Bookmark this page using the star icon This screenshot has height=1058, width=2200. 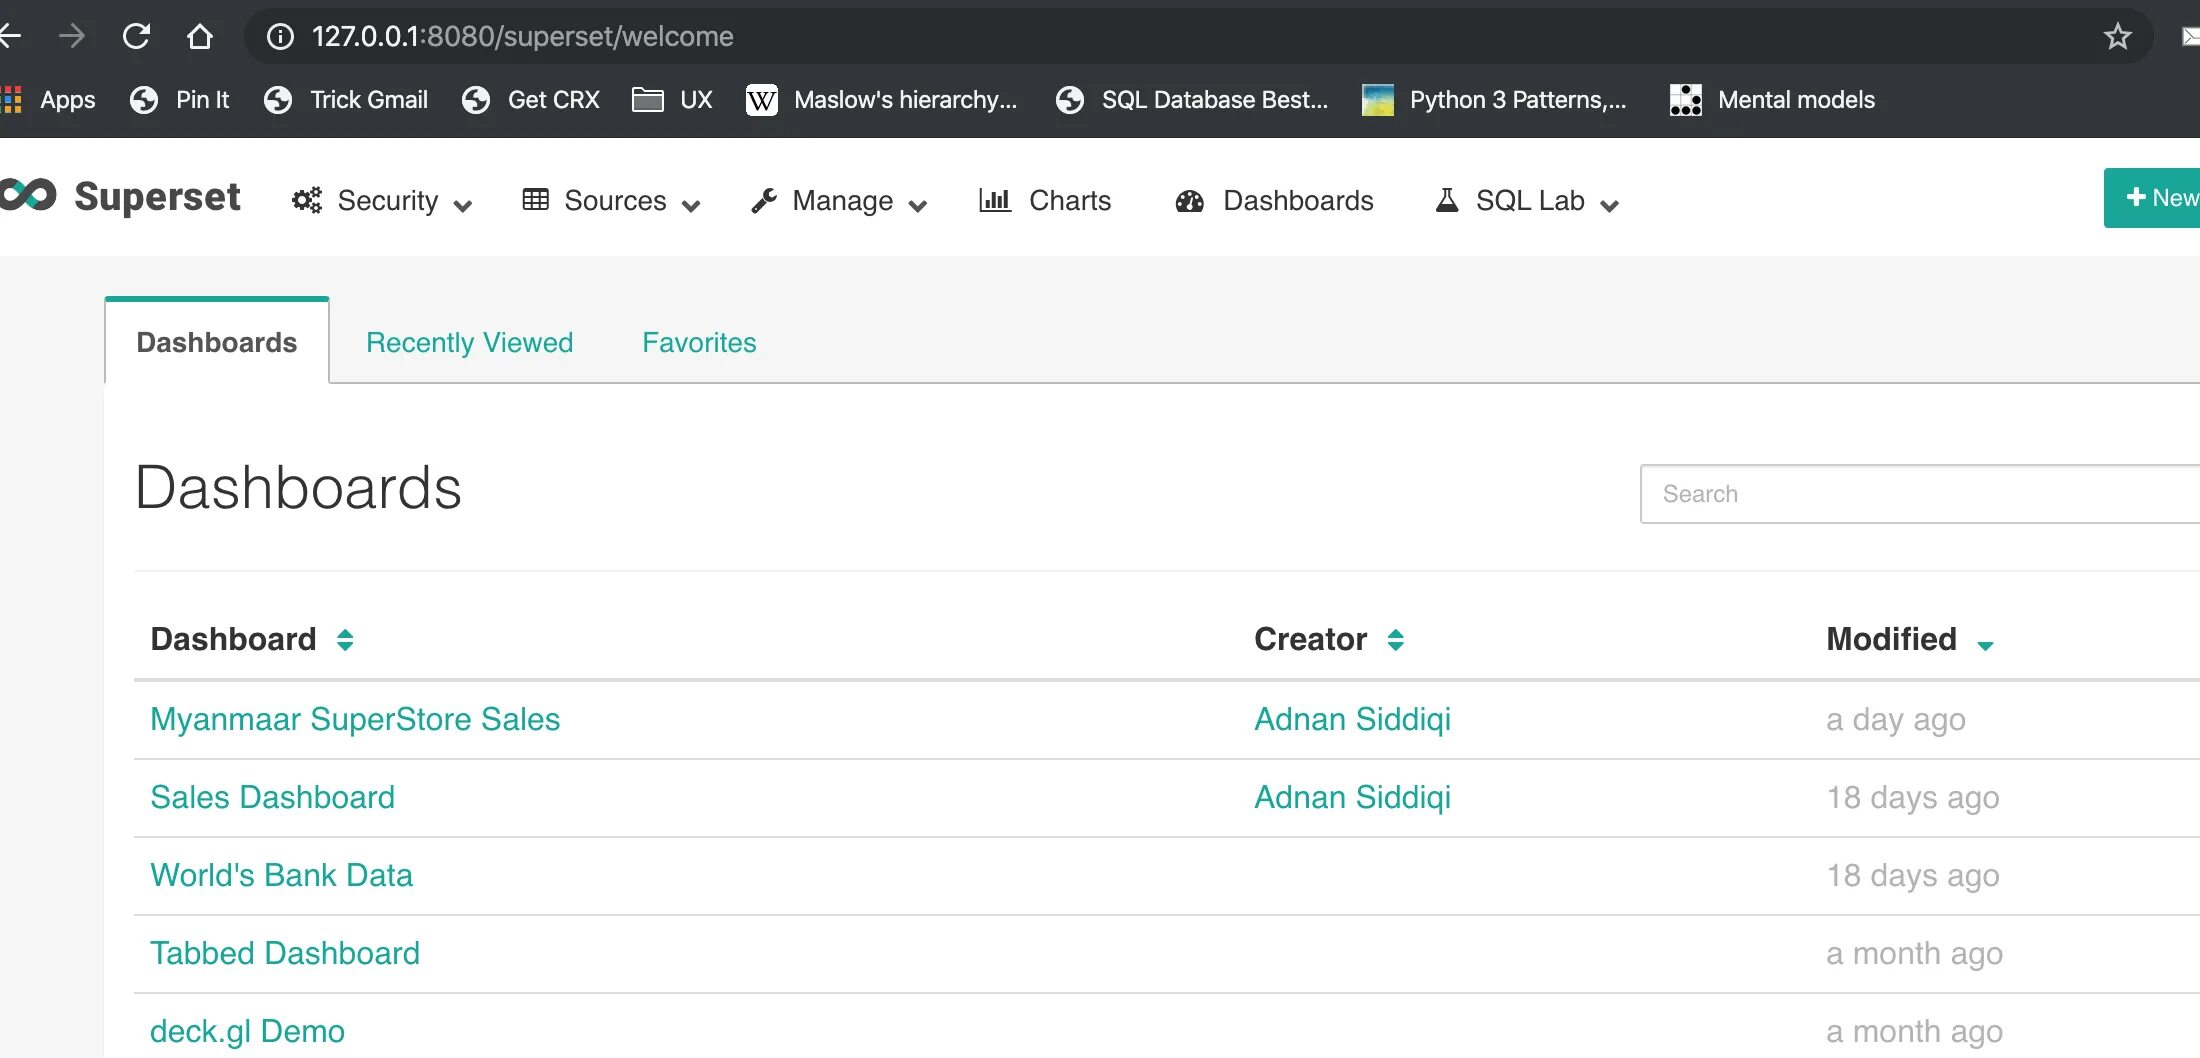pyautogui.click(x=2117, y=37)
